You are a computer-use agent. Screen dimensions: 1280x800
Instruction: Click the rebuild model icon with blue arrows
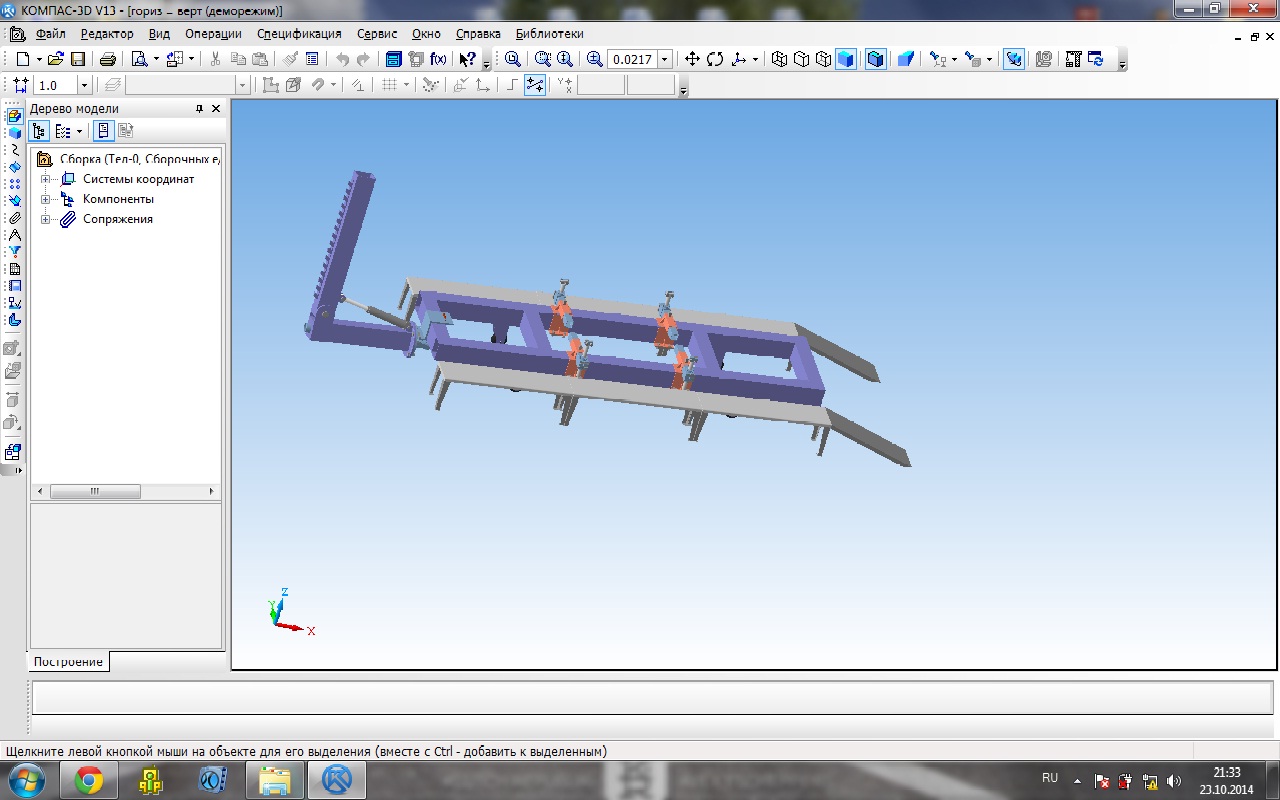[1097, 59]
